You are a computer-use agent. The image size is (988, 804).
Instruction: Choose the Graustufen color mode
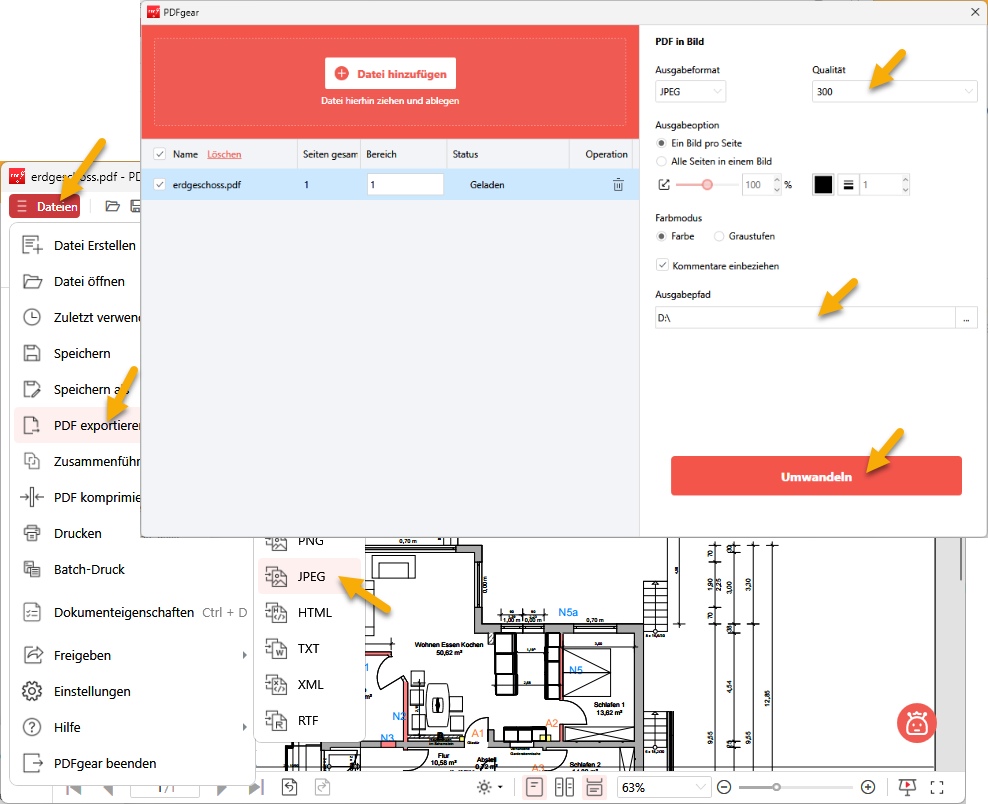pyautogui.click(x=720, y=236)
